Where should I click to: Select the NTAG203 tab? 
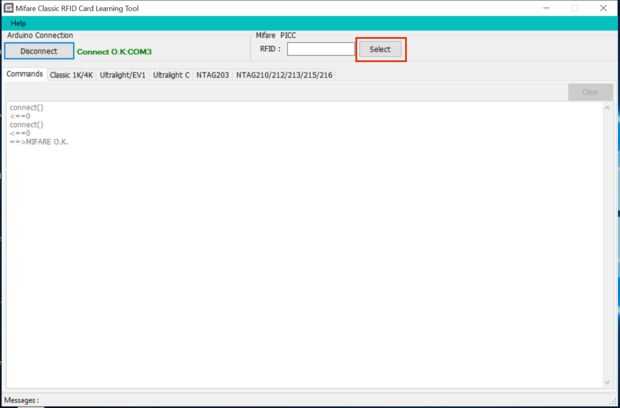[213, 75]
